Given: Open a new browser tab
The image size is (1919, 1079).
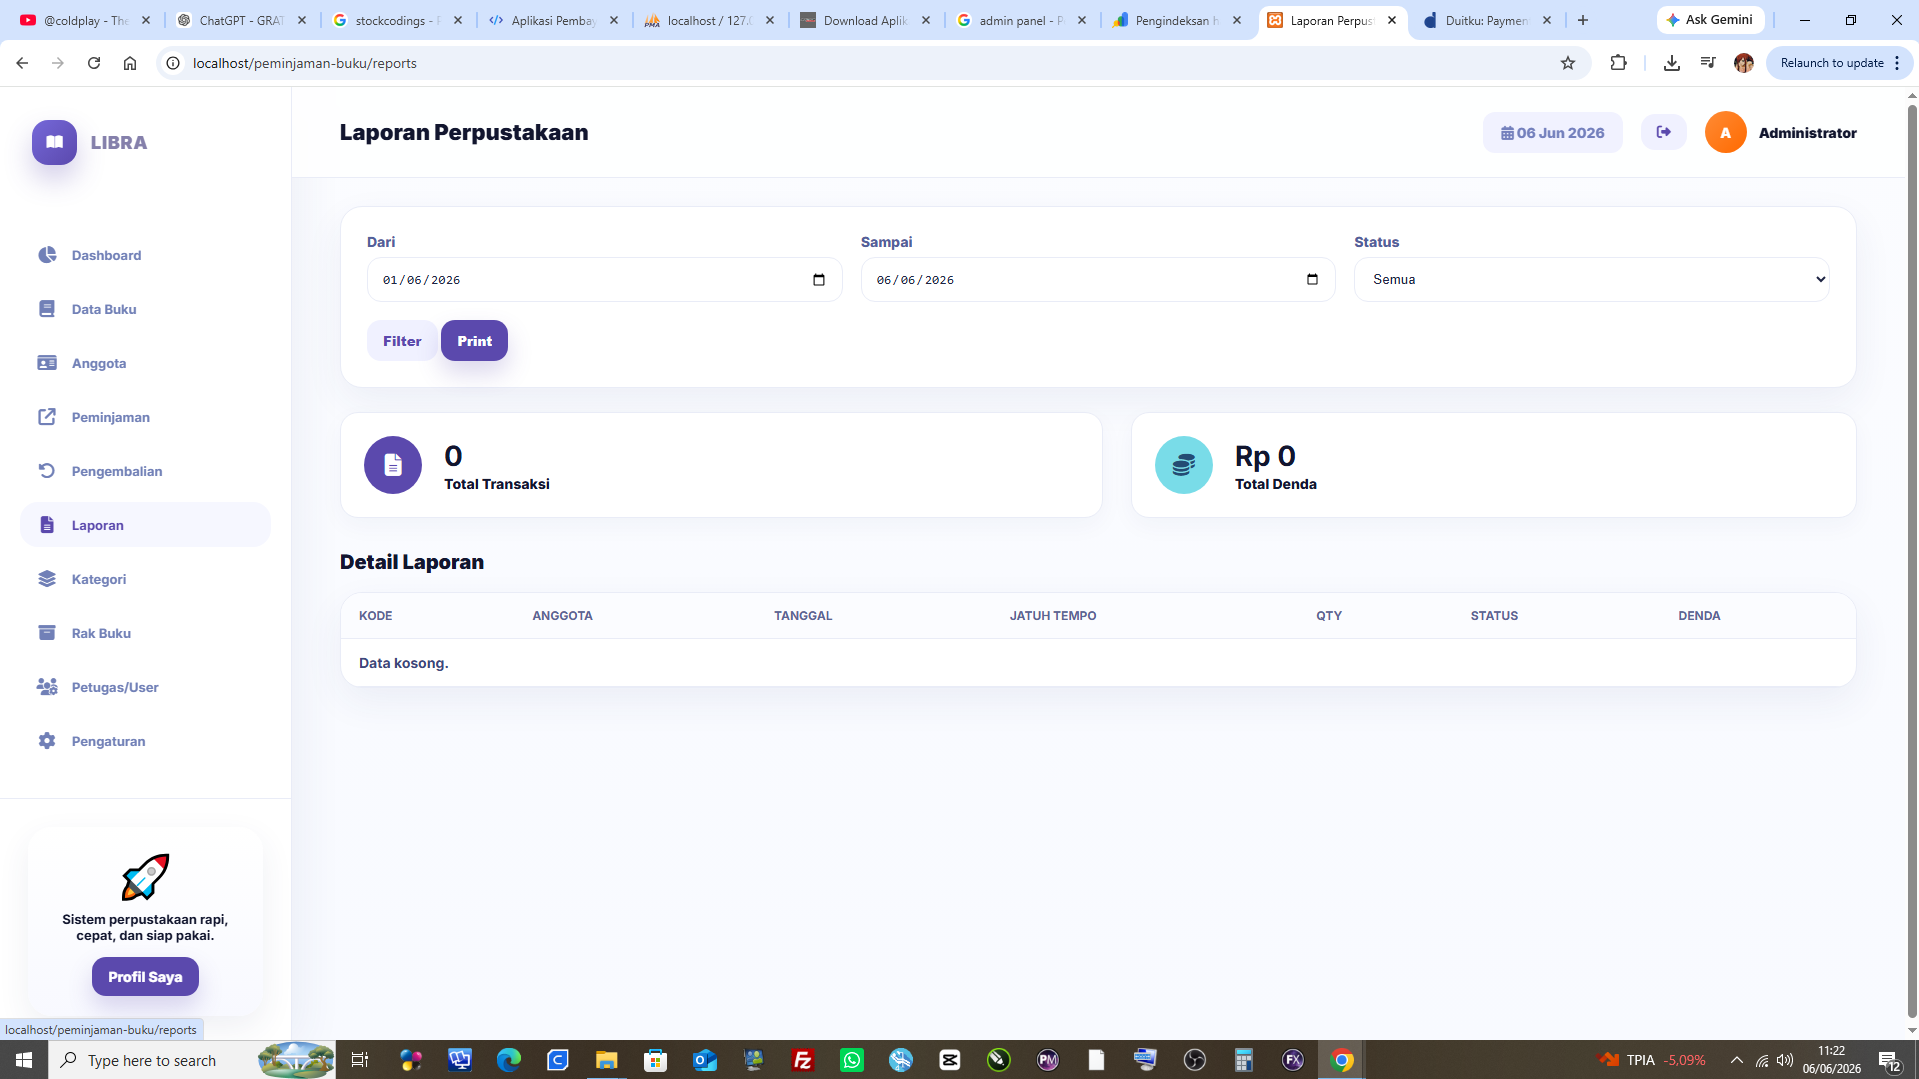Looking at the screenshot, I should (x=1583, y=20).
